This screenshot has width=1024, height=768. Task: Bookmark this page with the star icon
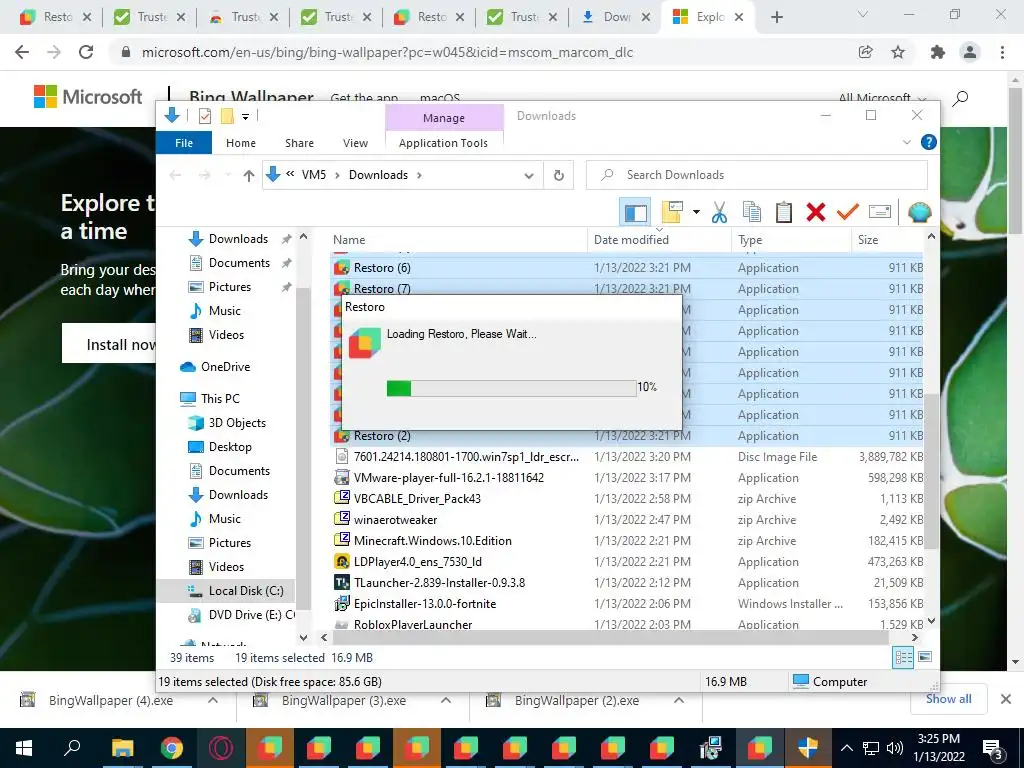(898, 52)
